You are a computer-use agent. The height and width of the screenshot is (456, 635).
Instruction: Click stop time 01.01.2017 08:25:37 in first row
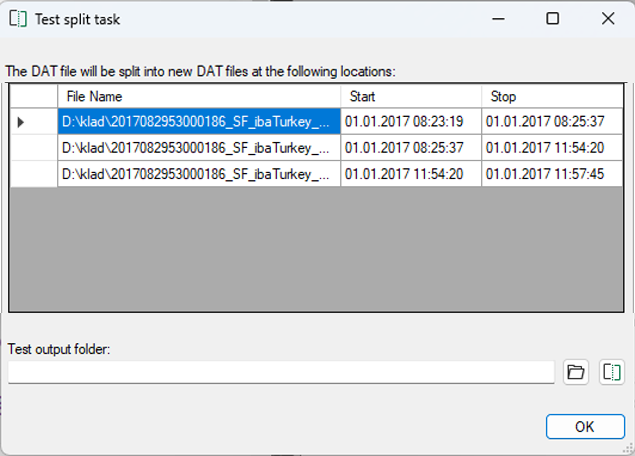coord(552,121)
